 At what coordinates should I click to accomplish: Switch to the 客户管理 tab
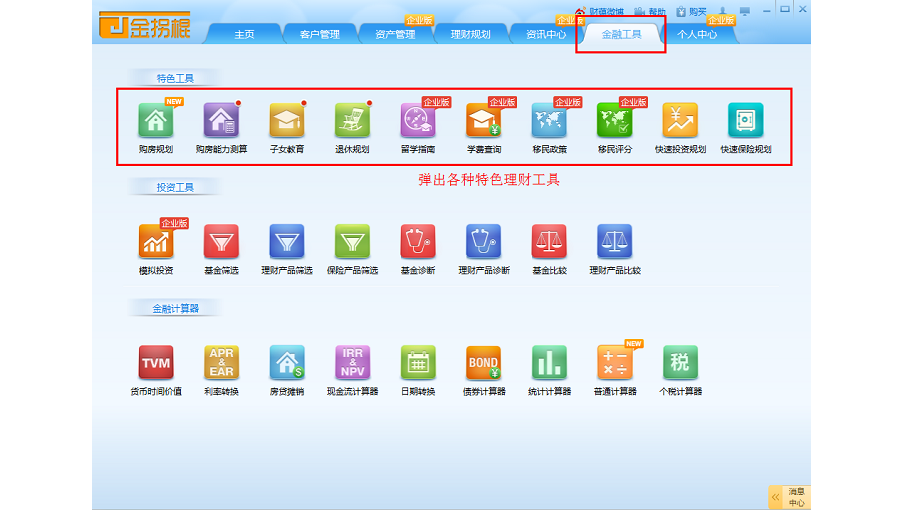(319, 34)
